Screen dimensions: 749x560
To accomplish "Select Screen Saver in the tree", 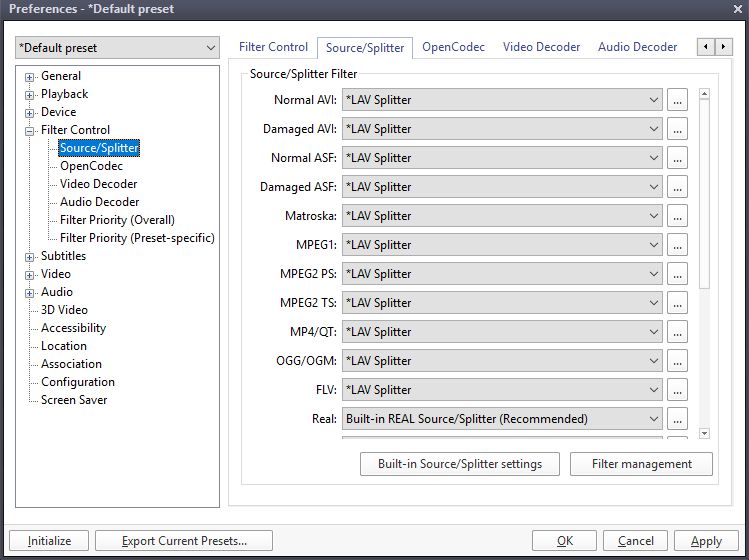I will tap(74, 400).
